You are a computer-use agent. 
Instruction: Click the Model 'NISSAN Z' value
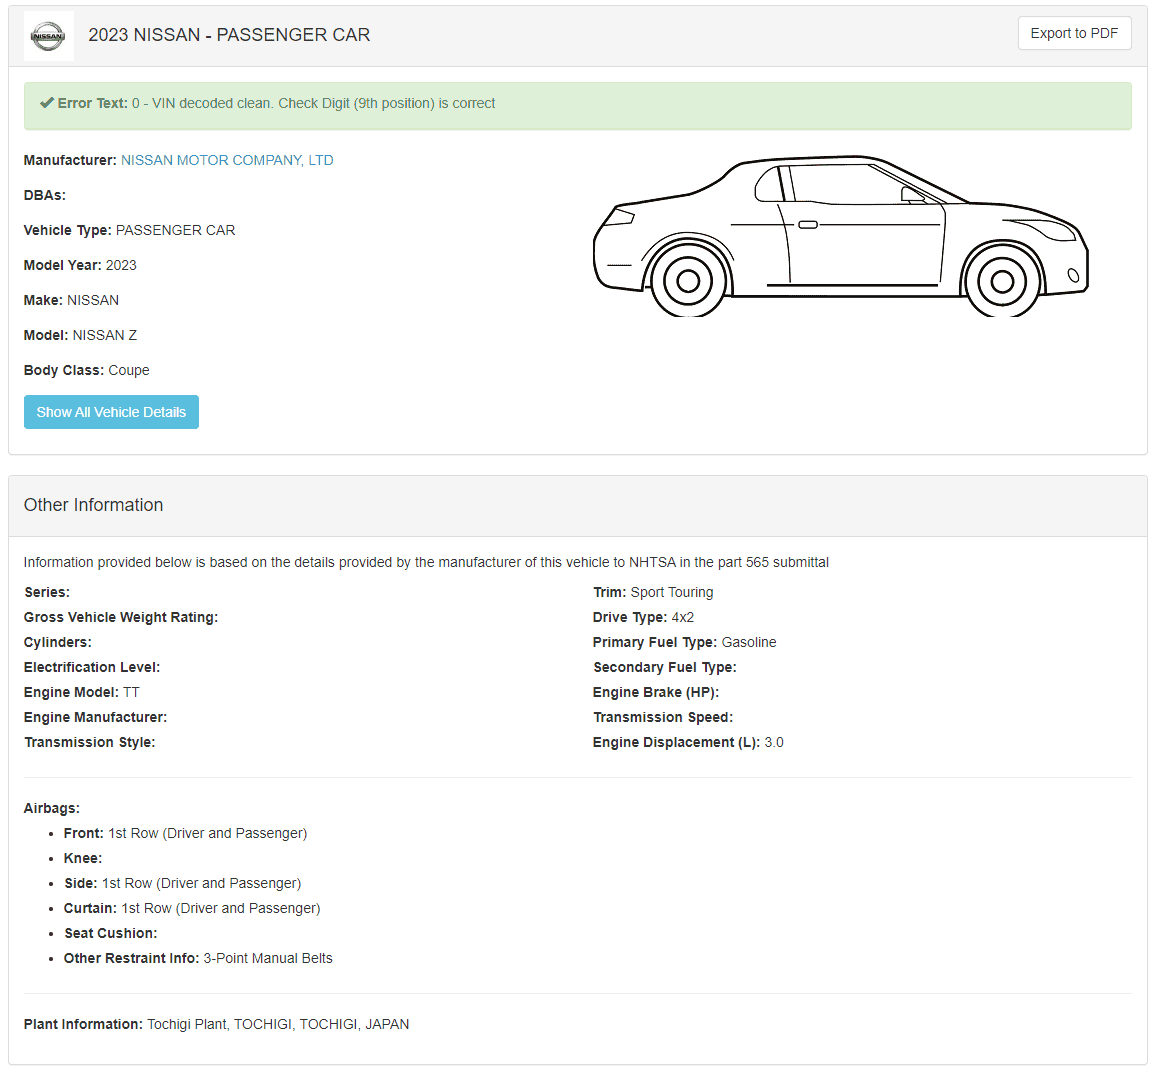(105, 336)
